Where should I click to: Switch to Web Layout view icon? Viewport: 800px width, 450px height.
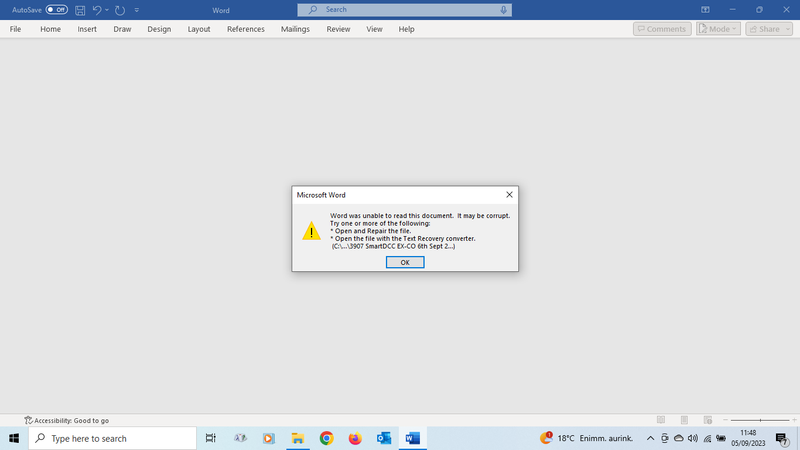coord(708,420)
